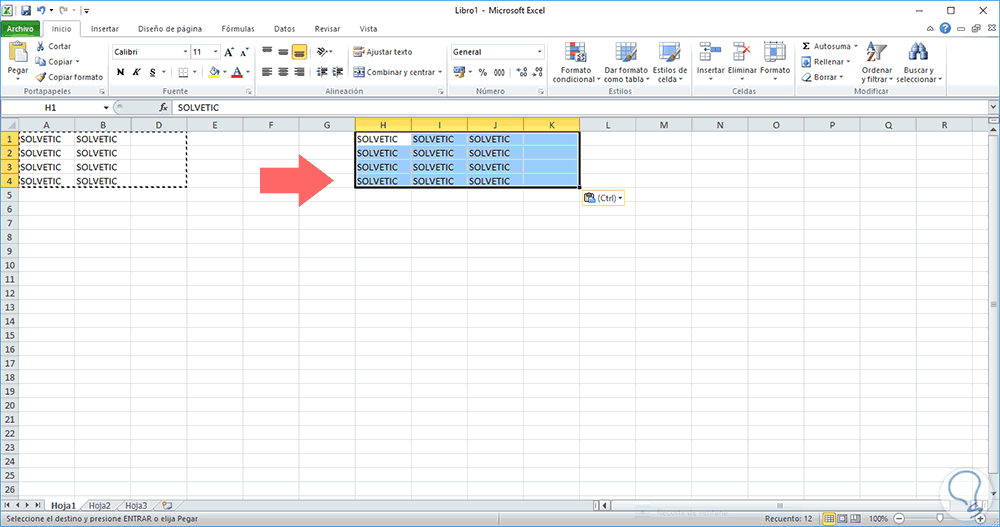Switch to Hoja2 sheet tab
Viewport: 1000px width, 527px height.
99,505
